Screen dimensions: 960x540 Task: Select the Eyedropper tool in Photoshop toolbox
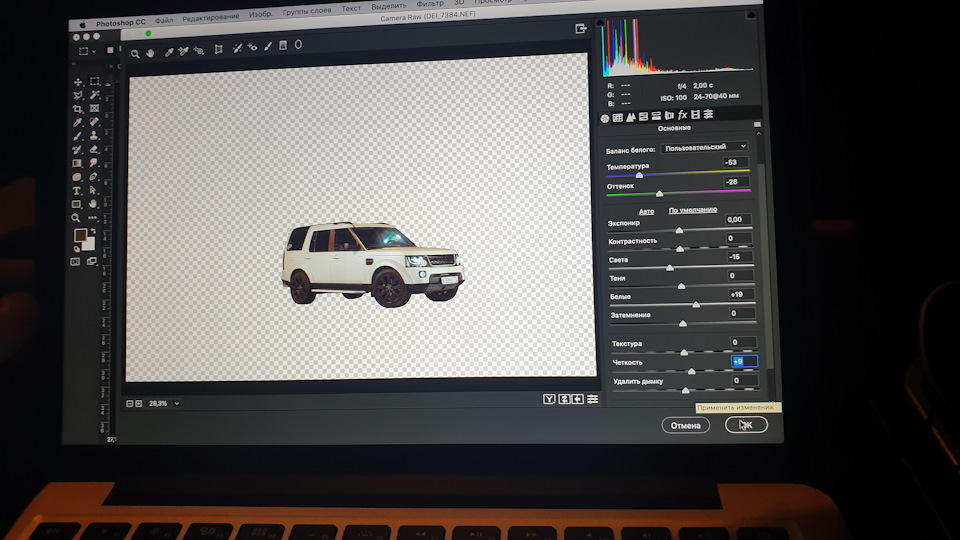point(77,122)
